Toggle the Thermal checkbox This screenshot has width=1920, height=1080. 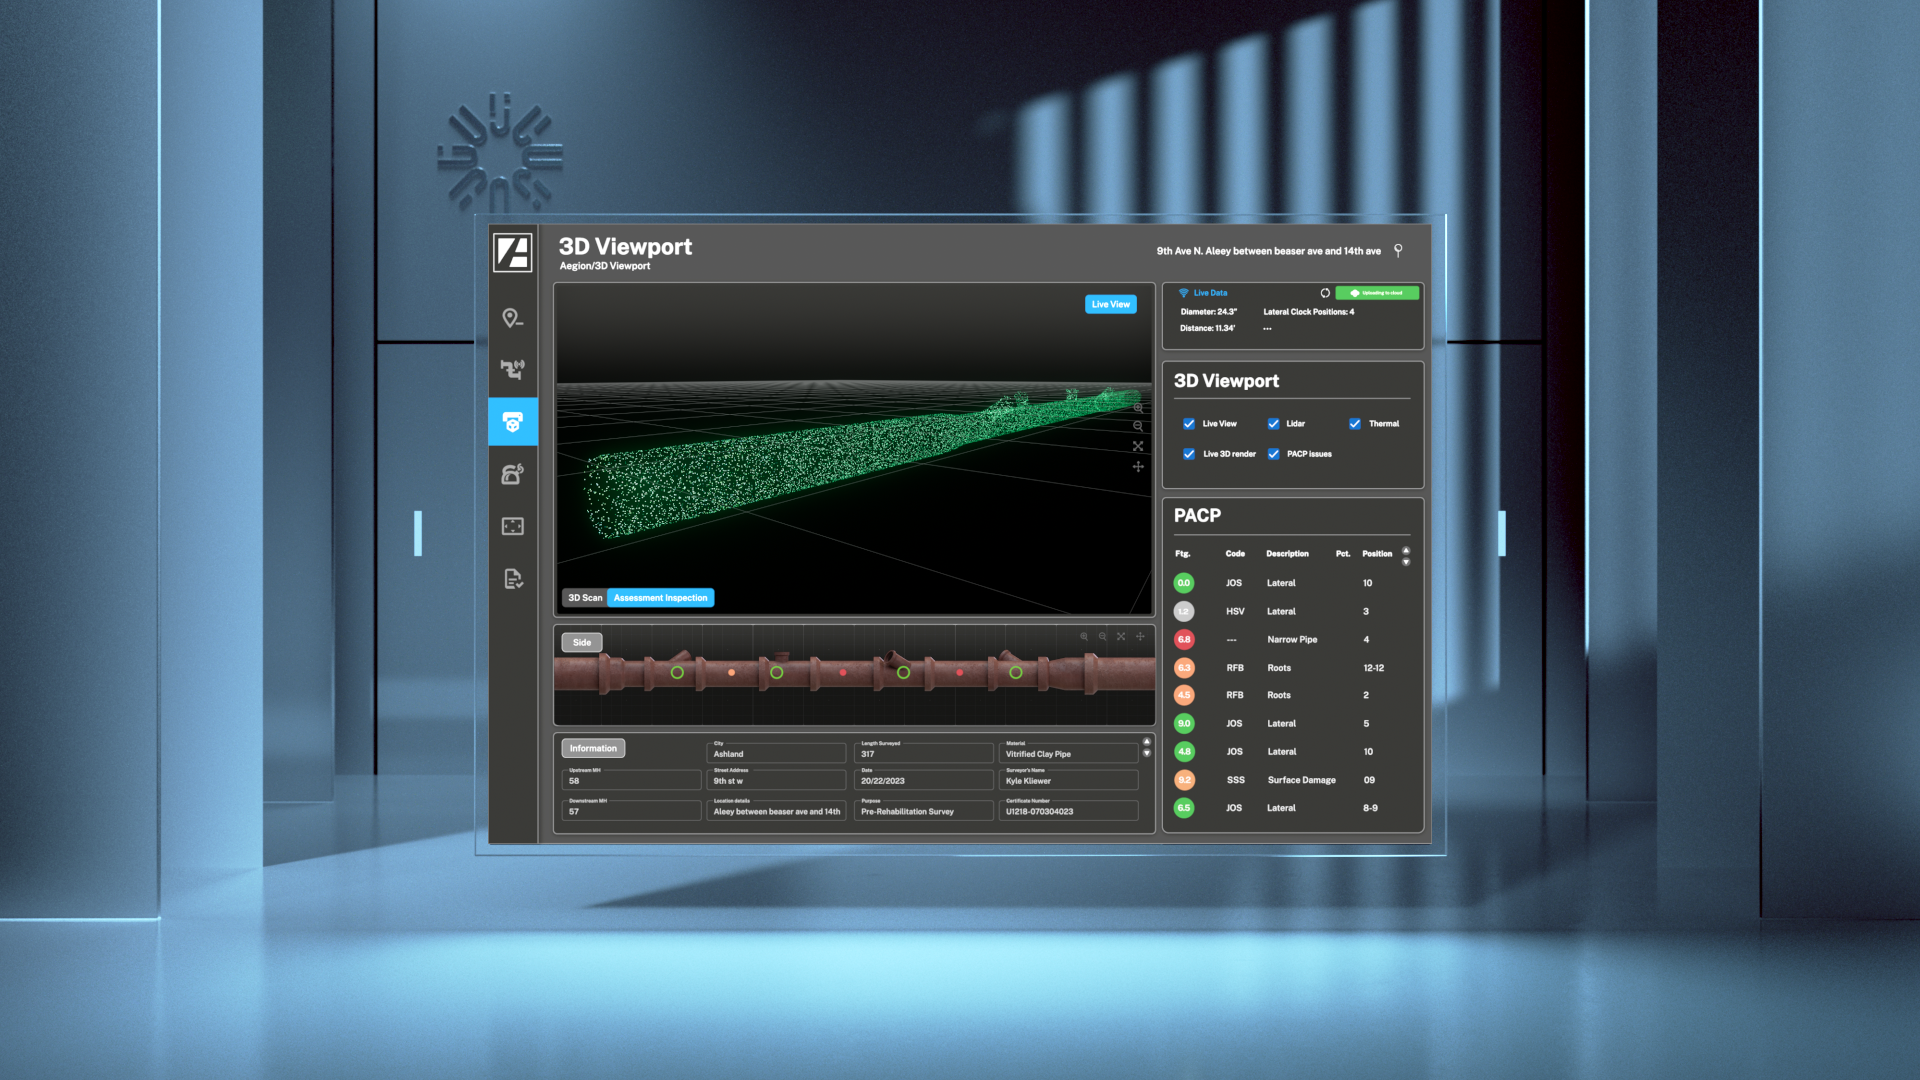(x=1355, y=424)
